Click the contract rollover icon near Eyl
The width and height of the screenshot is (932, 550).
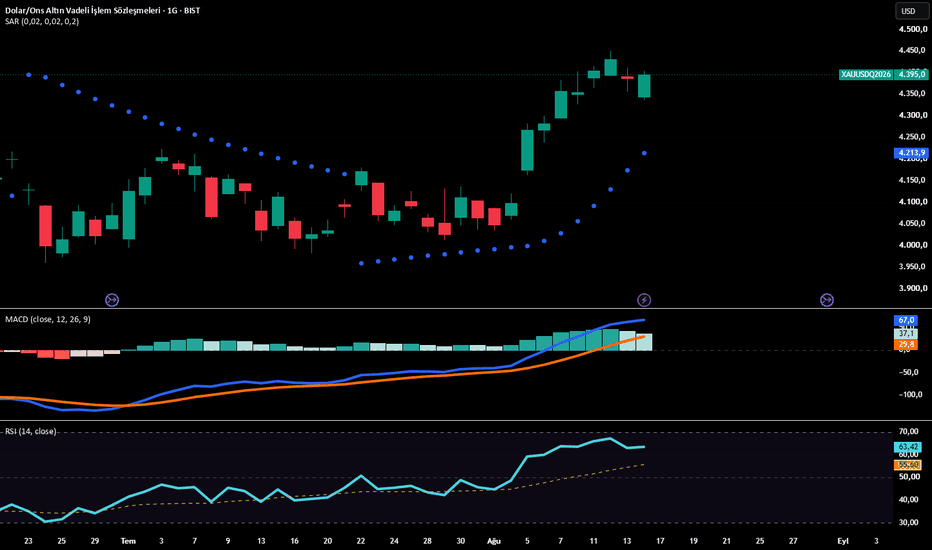(x=827, y=300)
